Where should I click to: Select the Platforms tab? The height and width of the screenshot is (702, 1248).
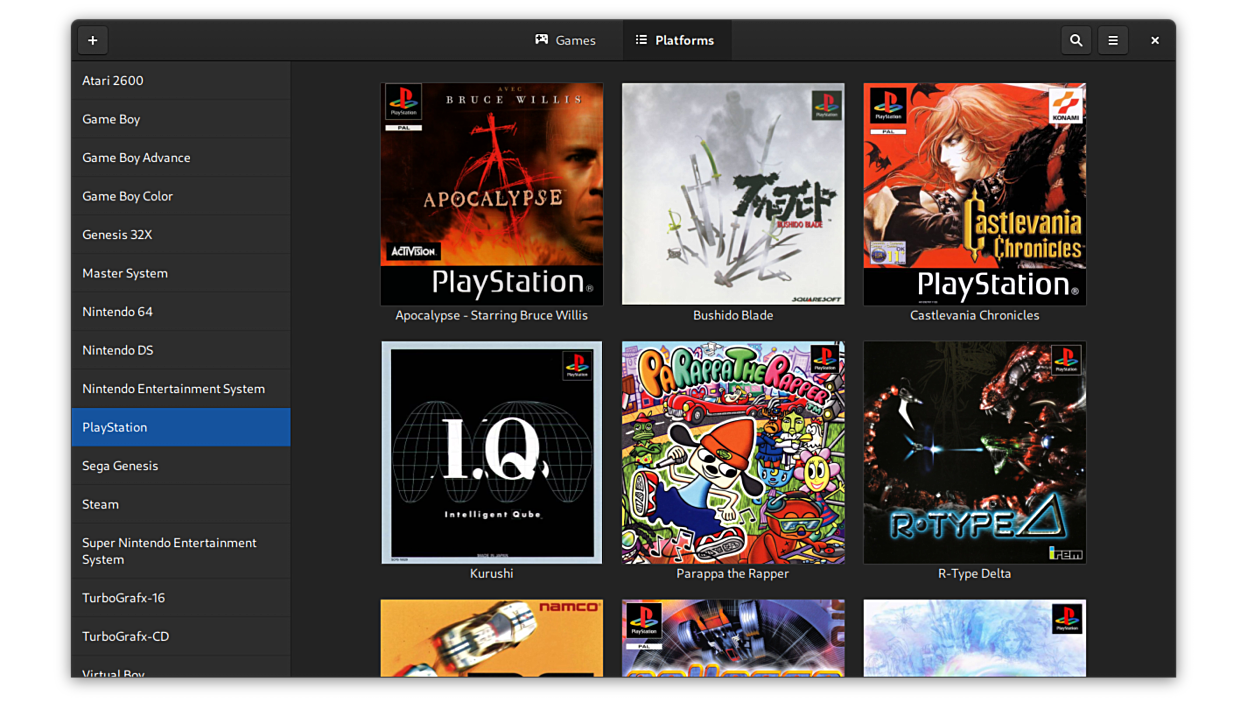675,40
